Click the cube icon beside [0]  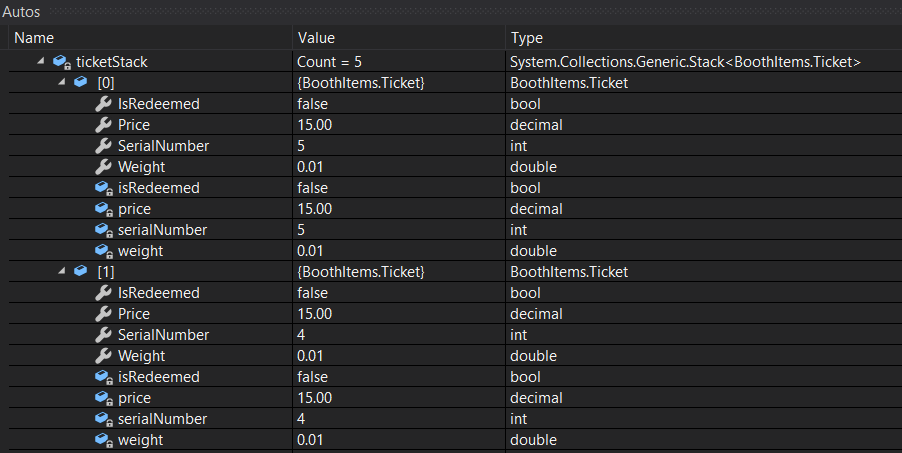[81, 82]
